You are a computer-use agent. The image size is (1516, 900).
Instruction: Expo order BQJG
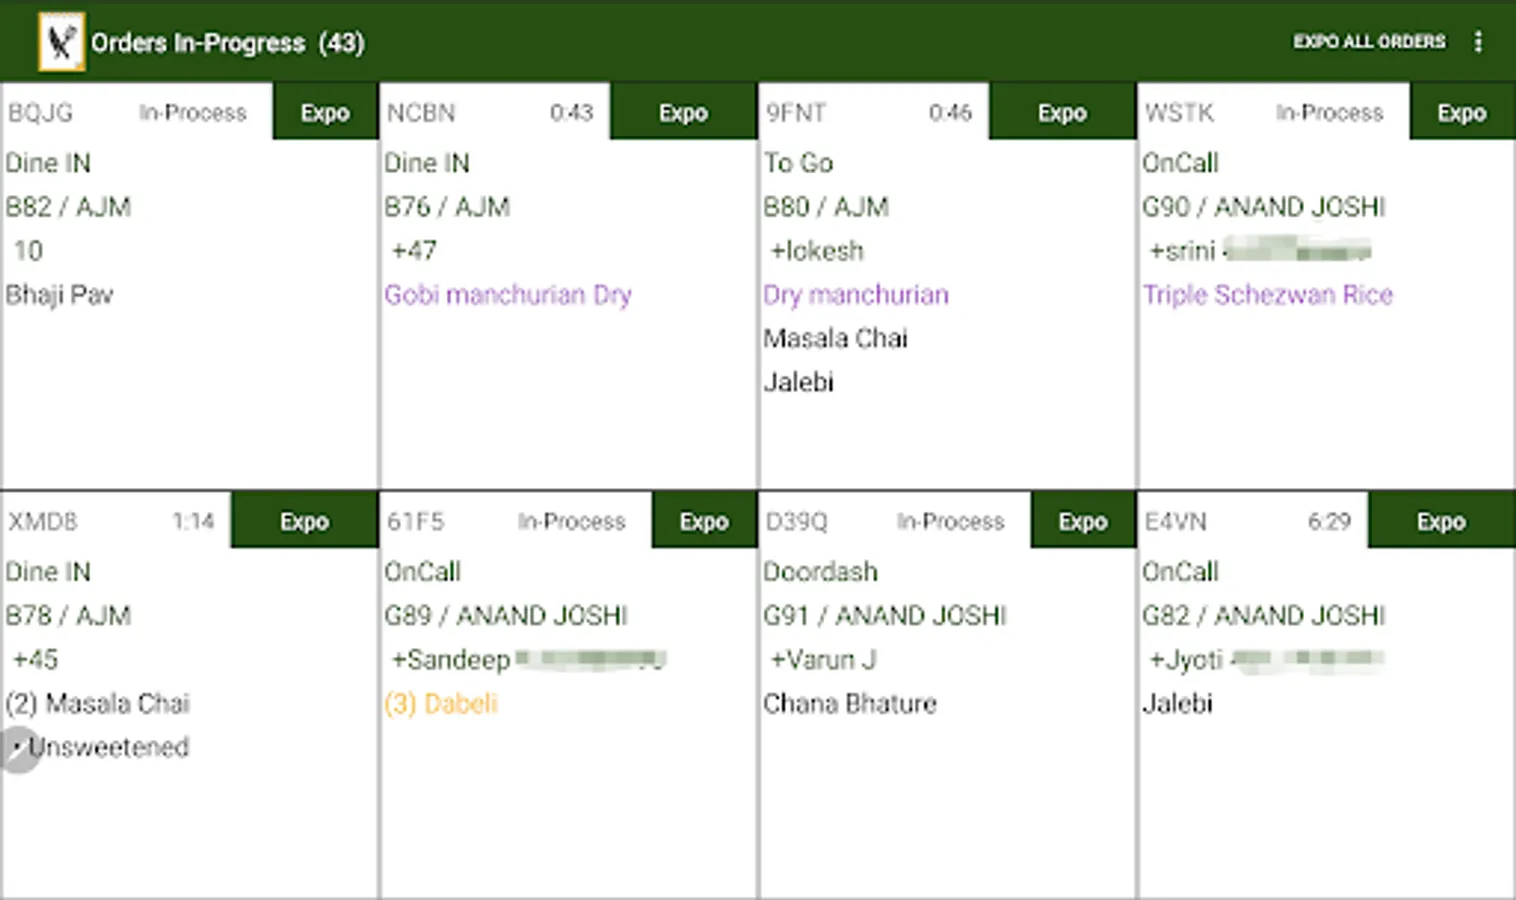click(325, 112)
